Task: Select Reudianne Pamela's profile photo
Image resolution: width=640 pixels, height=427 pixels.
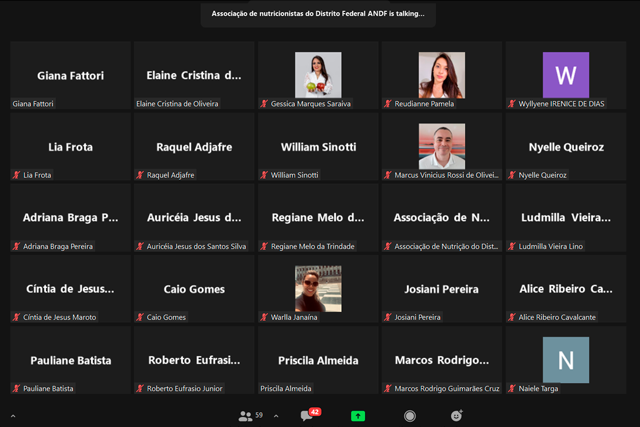Action: pyautogui.click(x=441, y=75)
